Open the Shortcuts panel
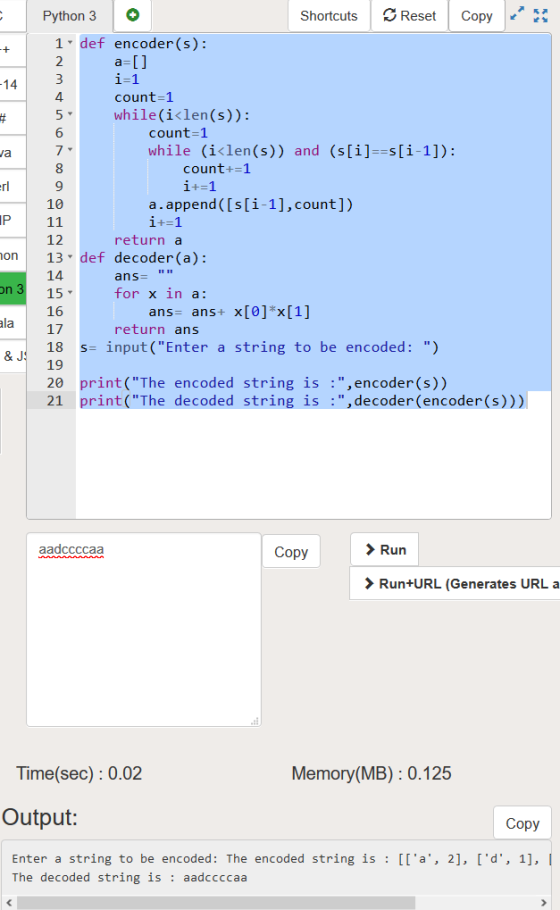Screen dimensions: 560x910 point(328,16)
